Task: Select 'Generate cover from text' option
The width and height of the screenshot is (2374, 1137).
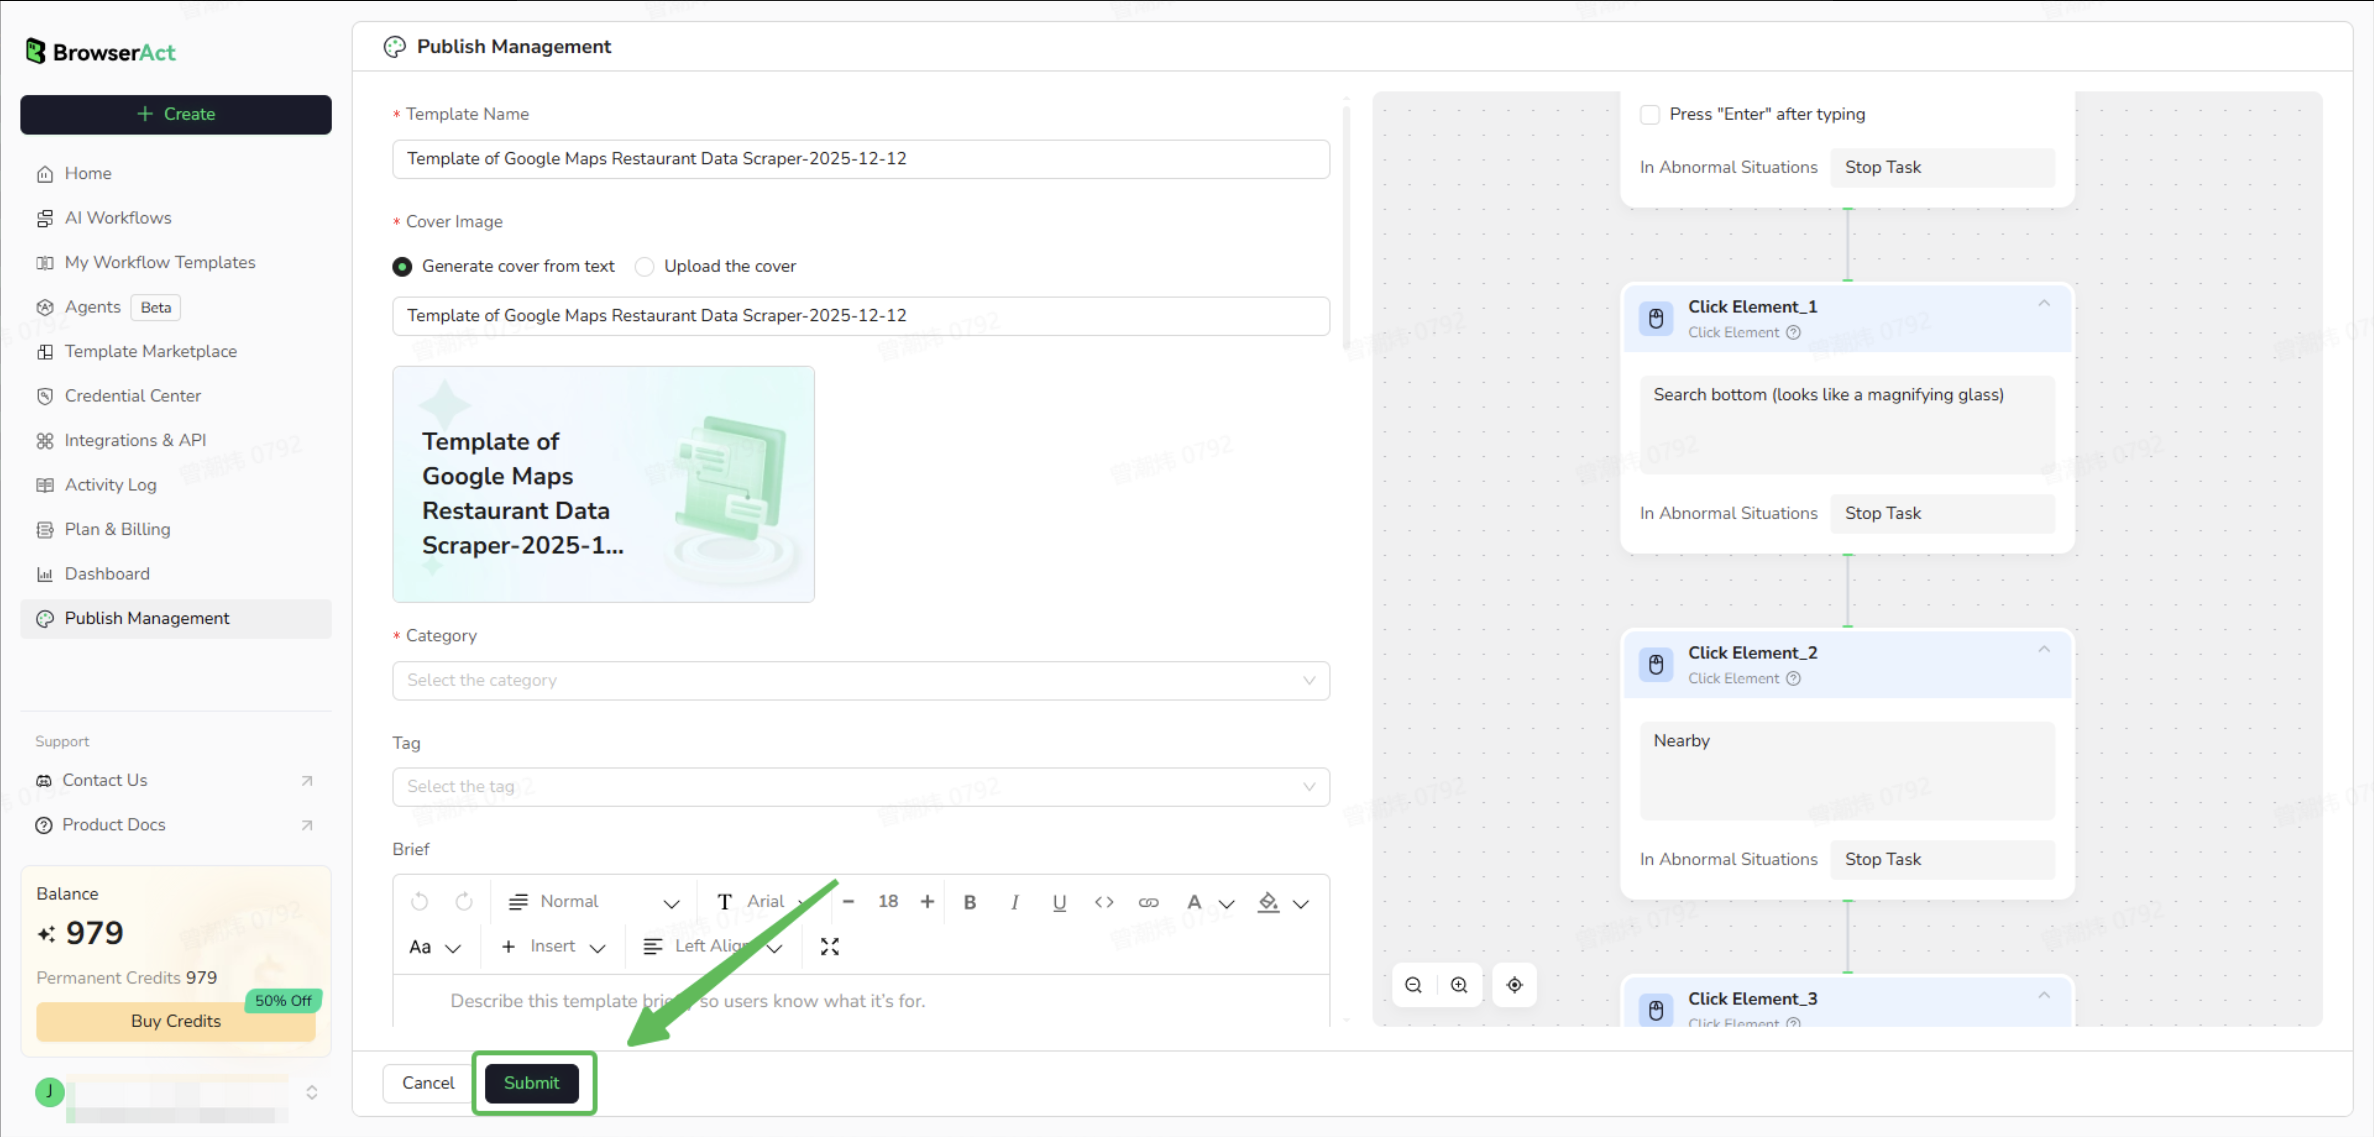Action: tap(402, 266)
